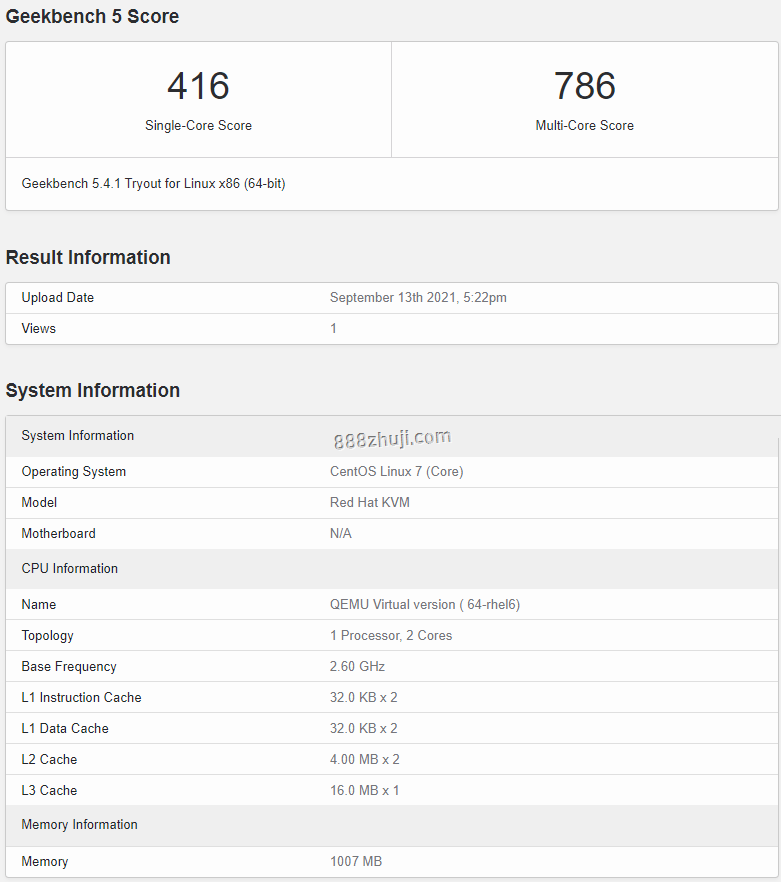The image size is (781, 882).
Task: Click the 'Geekbench 5 Score' heading
Action: click(x=92, y=16)
